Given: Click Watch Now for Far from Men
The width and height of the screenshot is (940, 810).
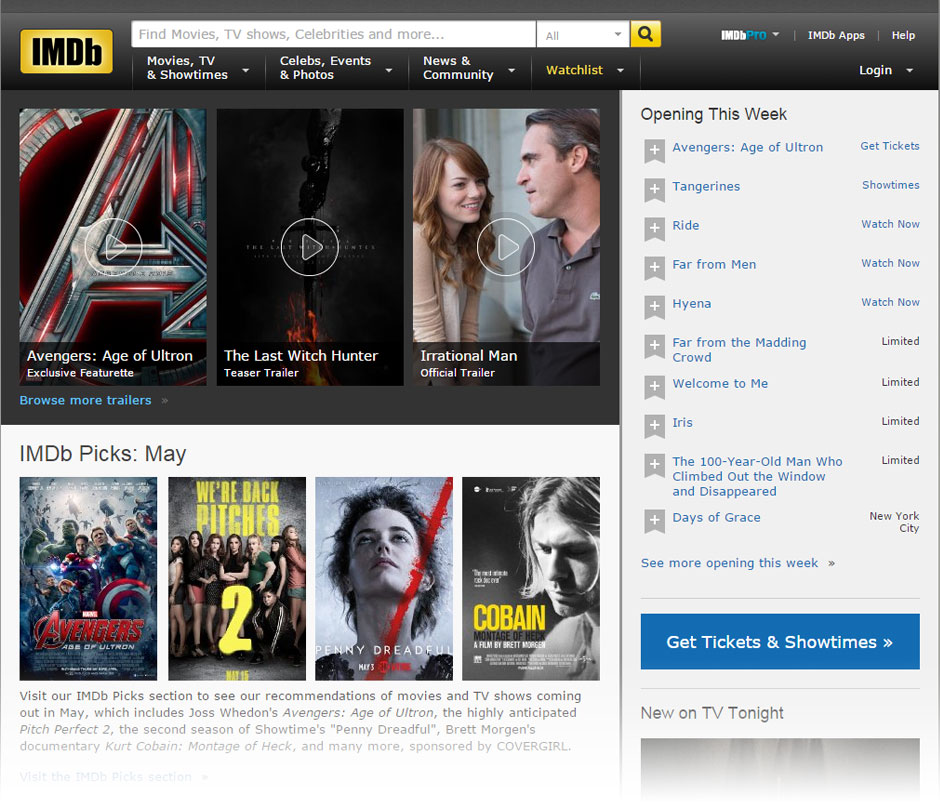Looking at the screenshot, I should coord(890,263).
